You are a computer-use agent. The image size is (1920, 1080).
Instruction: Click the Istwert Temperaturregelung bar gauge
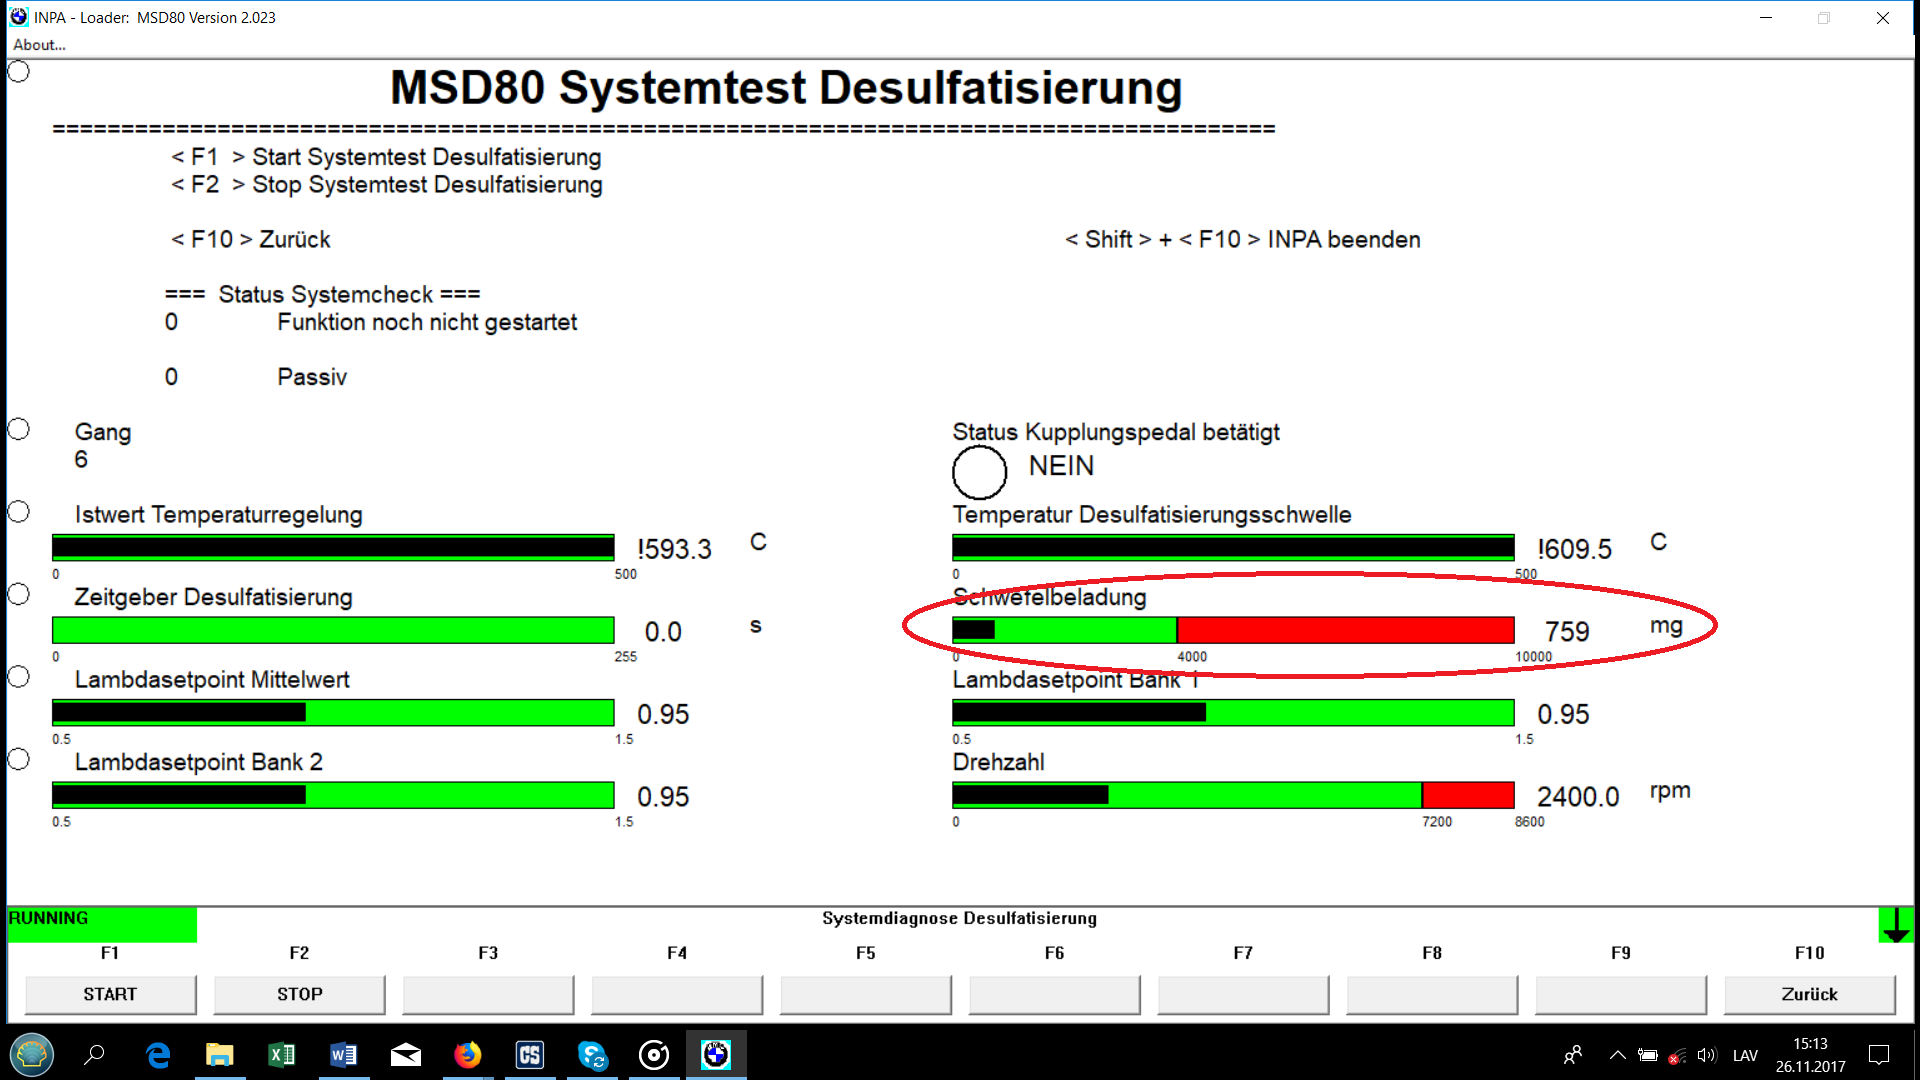coord(333,547)
